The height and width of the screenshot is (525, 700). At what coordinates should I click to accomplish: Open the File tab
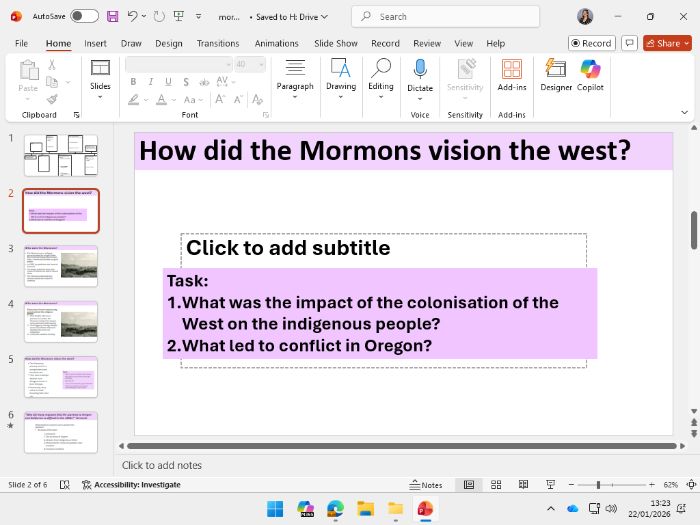[21, 43]
